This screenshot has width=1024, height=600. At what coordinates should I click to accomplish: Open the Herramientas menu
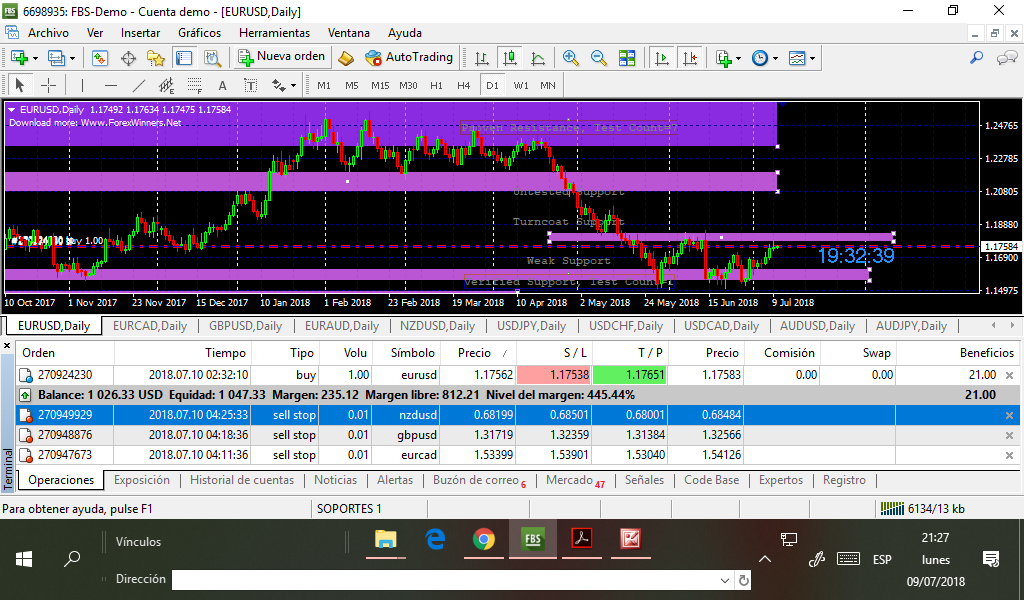(x=274, y=33)
